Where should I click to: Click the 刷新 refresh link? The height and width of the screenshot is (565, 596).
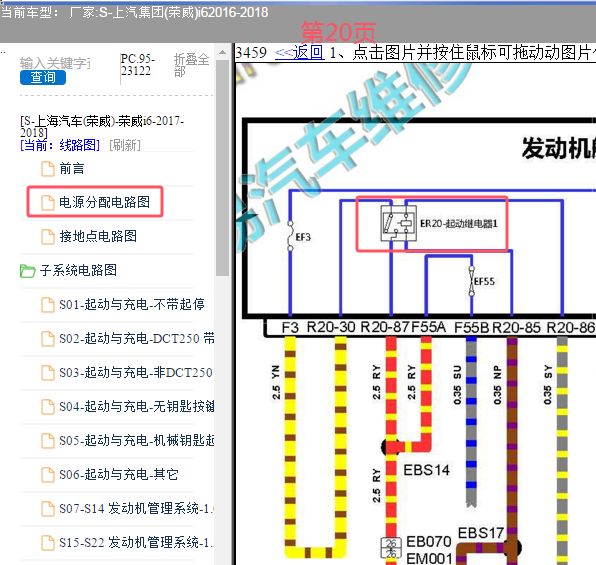pos(125,145)
